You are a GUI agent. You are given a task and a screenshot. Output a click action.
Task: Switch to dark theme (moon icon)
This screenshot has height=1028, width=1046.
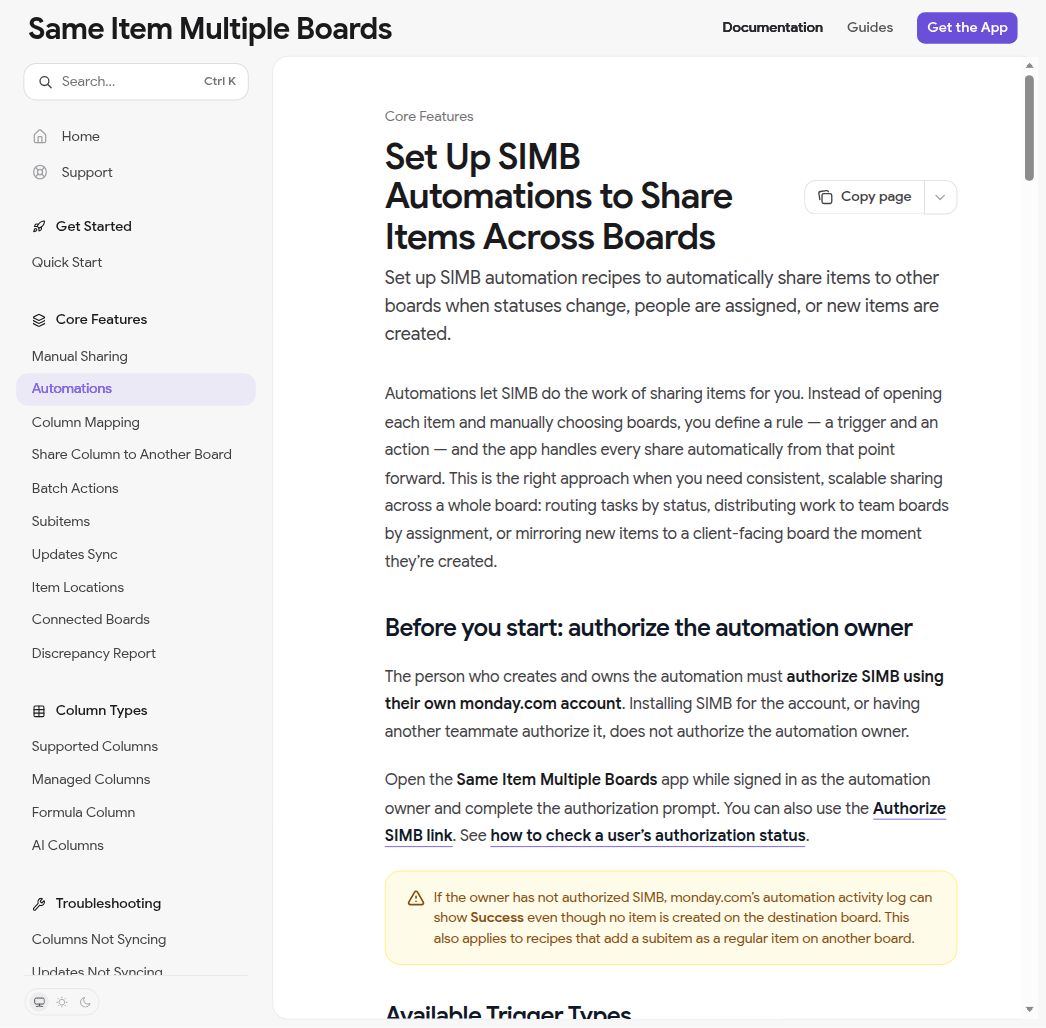(x=85, y=1002)
